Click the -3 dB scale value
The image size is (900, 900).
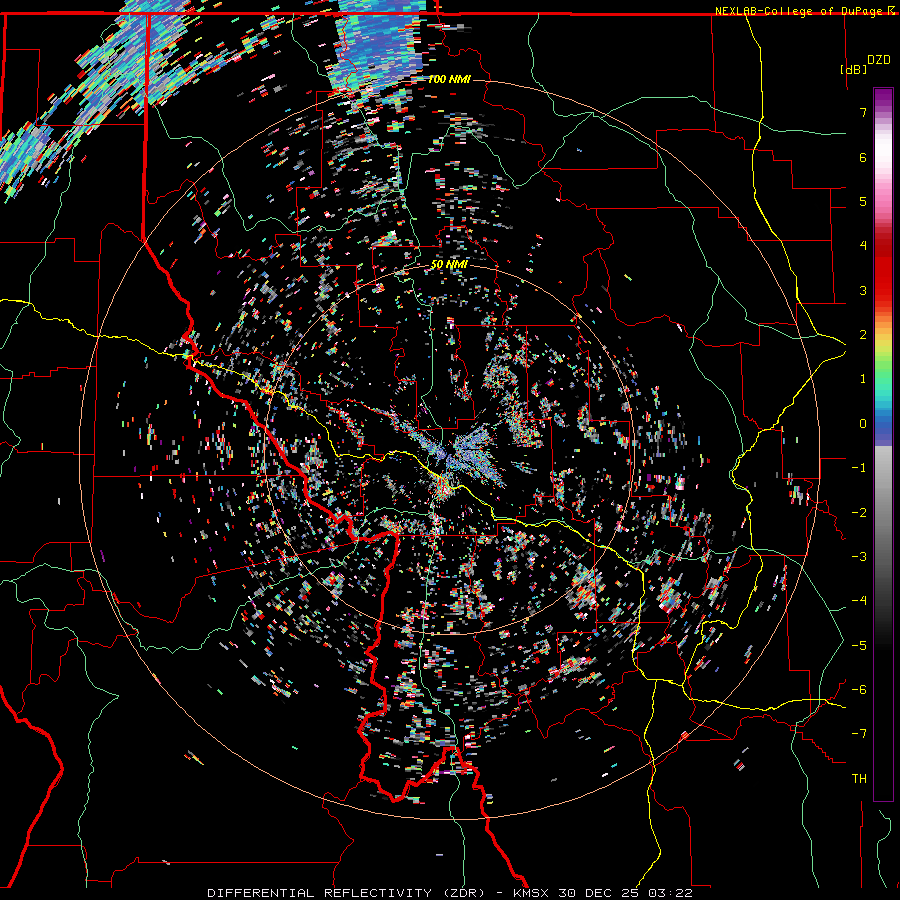click(x=859, y=557)
